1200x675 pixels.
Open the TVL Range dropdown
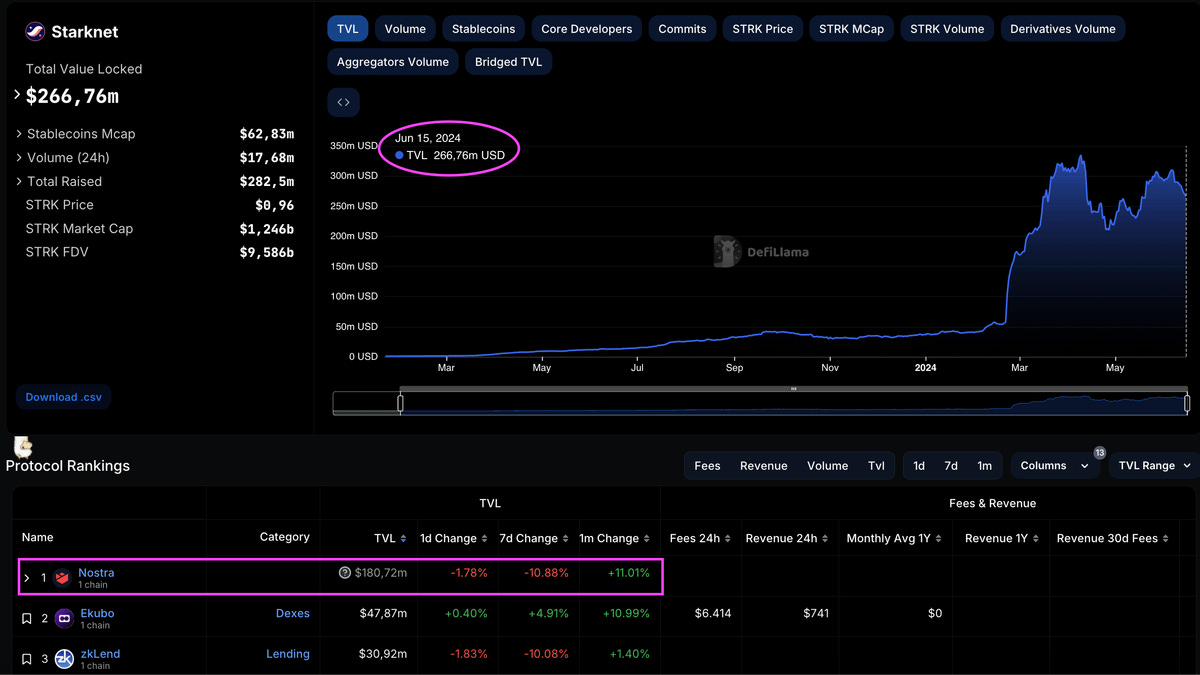coord(1154,466)
